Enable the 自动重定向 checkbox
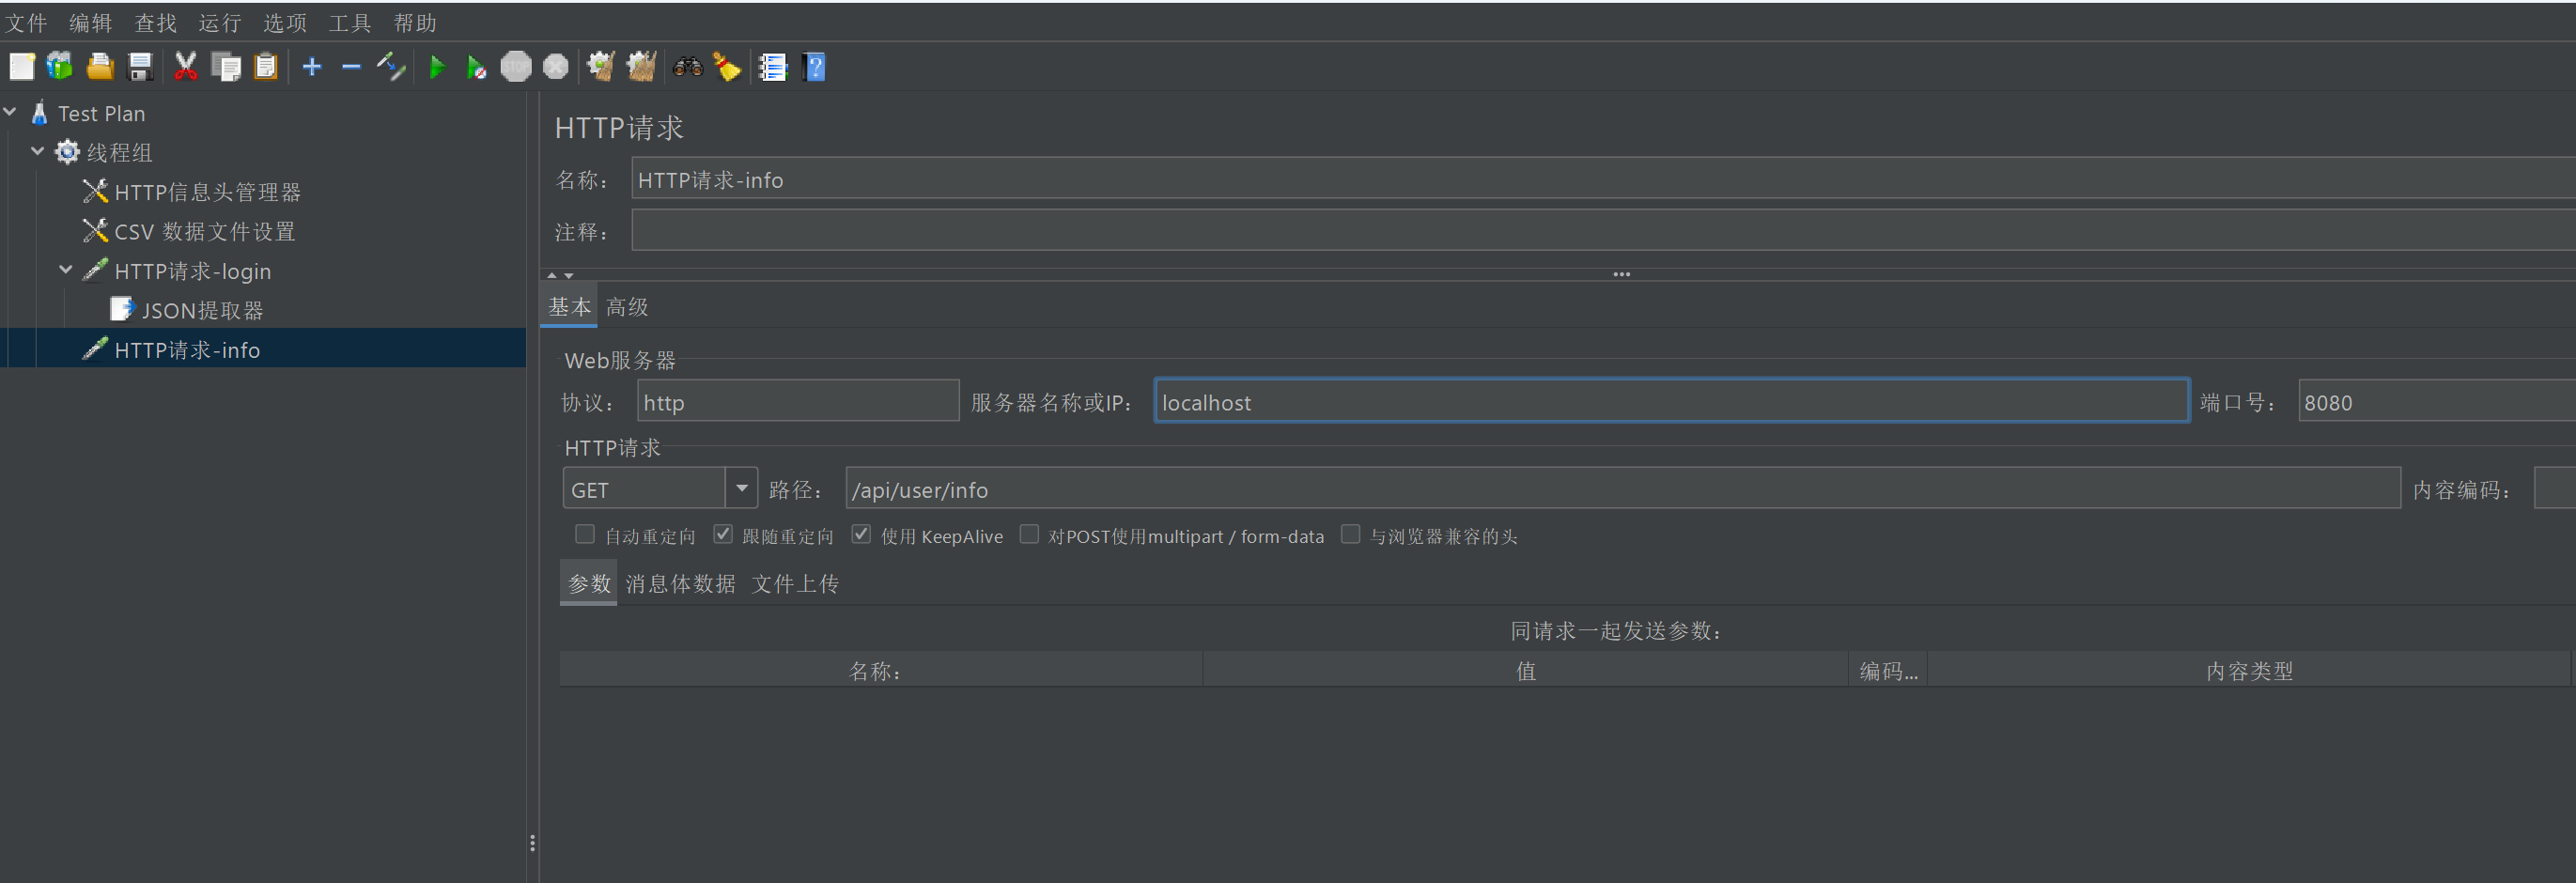Viewport: 2576px width, 883px height. click(x=585, y=534)
